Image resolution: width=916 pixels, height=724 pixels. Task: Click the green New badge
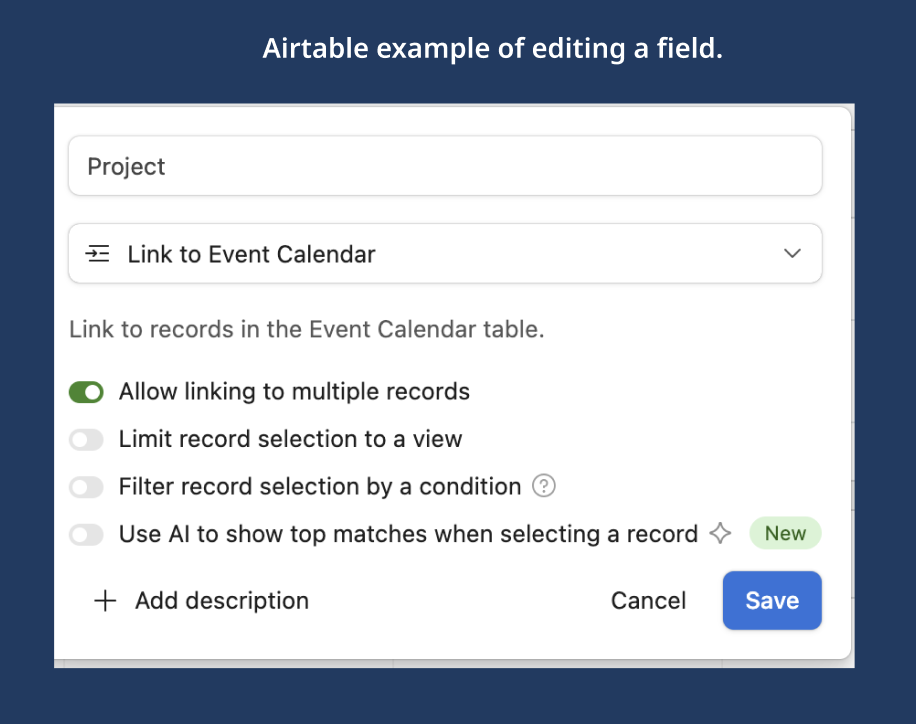click(x=785, y=534)
